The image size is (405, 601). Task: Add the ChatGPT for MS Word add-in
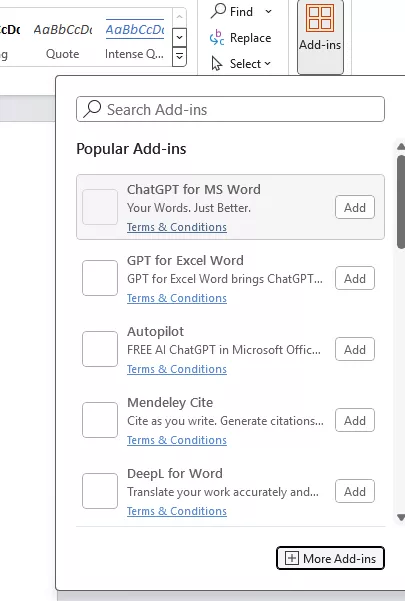click(355, 207)
